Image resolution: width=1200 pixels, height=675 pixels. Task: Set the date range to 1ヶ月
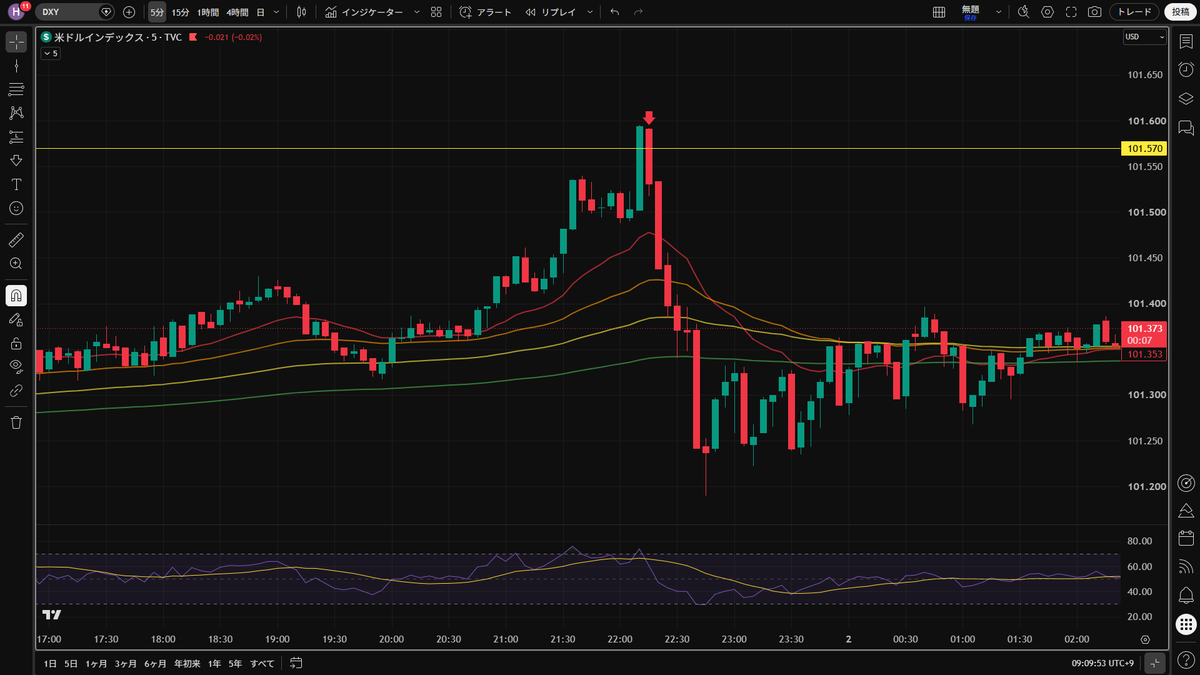pos(96,663)
